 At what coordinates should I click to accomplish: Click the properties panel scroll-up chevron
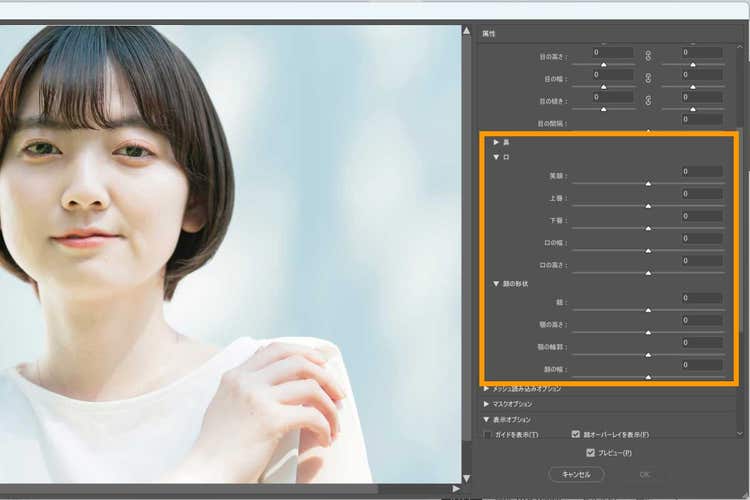740,47
